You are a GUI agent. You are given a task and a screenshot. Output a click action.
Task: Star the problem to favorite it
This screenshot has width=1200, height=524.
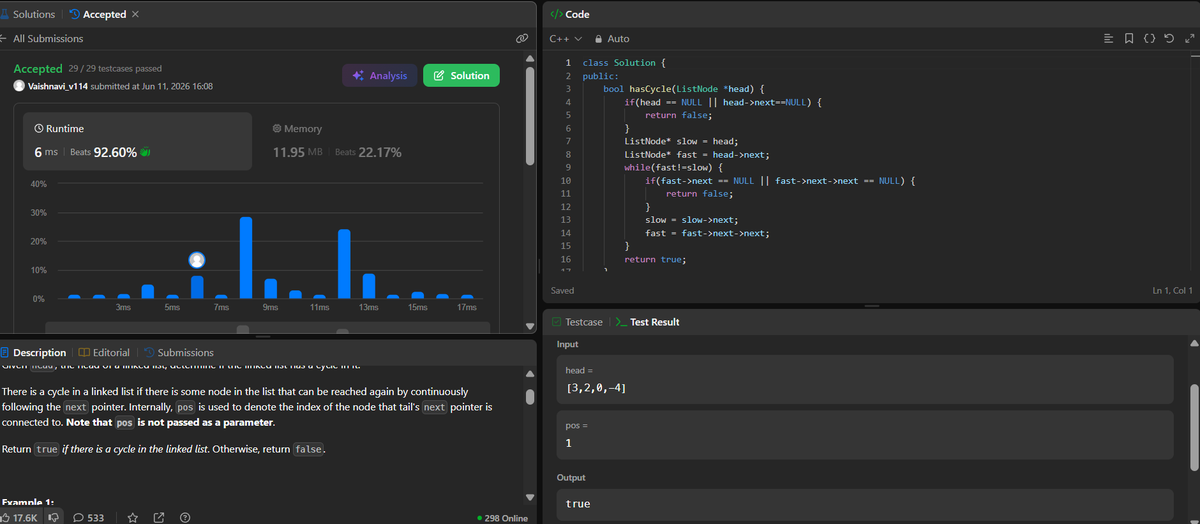(132, 517)
